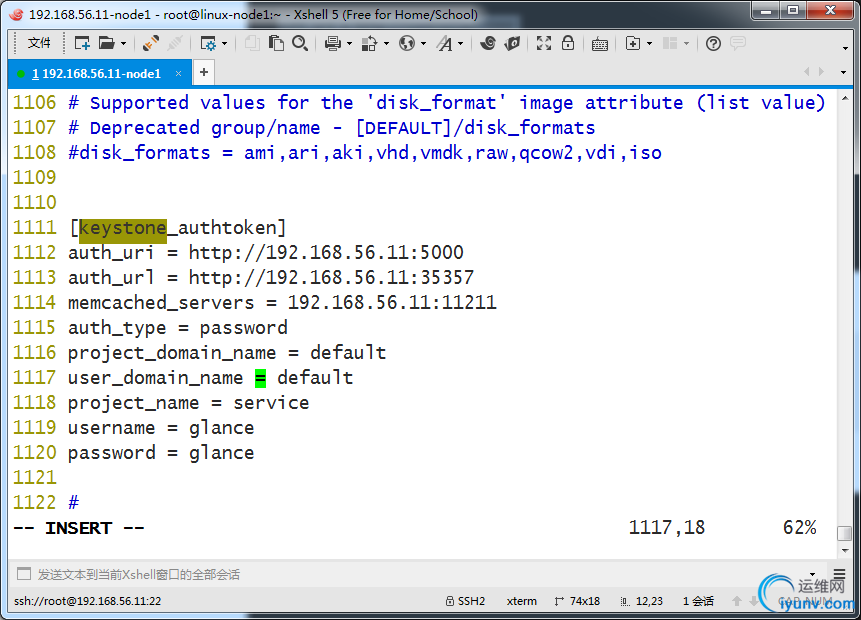861x620 pixels.
Task: Click the Xshell title bar app icon
Action: click(16, 14)
